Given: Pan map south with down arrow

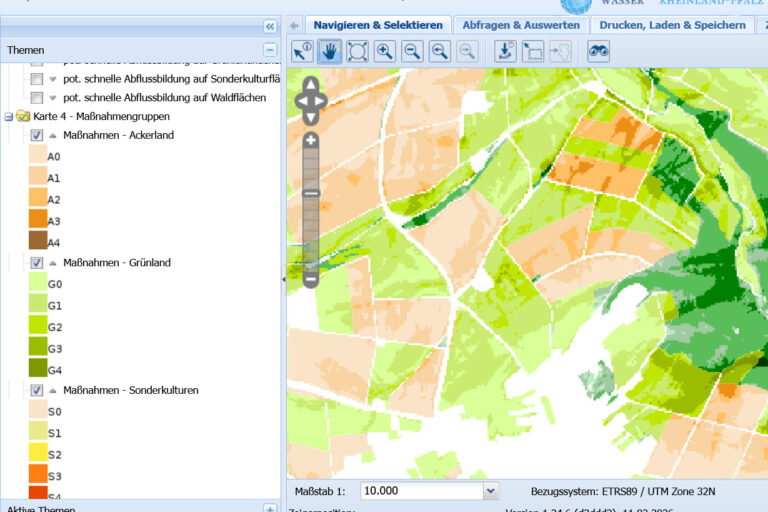Looking at the screenshot, I should point(311,118).
